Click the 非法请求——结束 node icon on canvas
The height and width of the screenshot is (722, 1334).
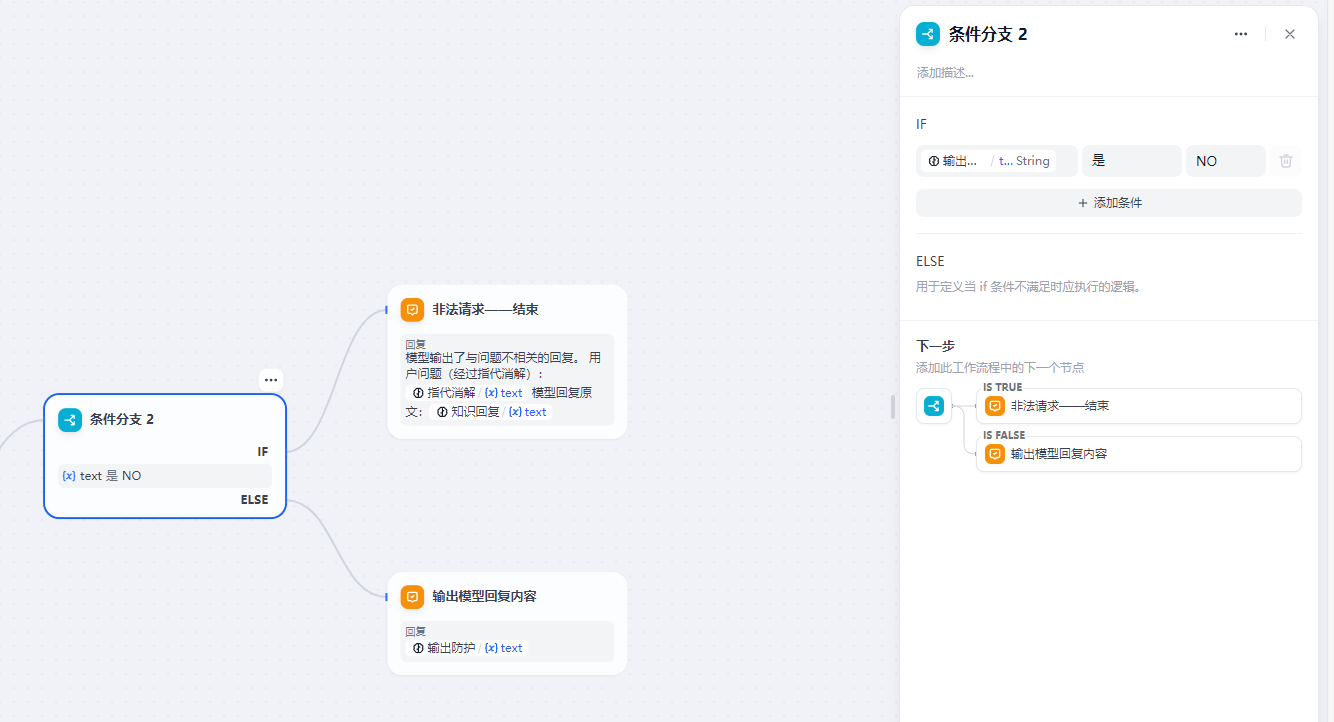[x=412, y=309]
